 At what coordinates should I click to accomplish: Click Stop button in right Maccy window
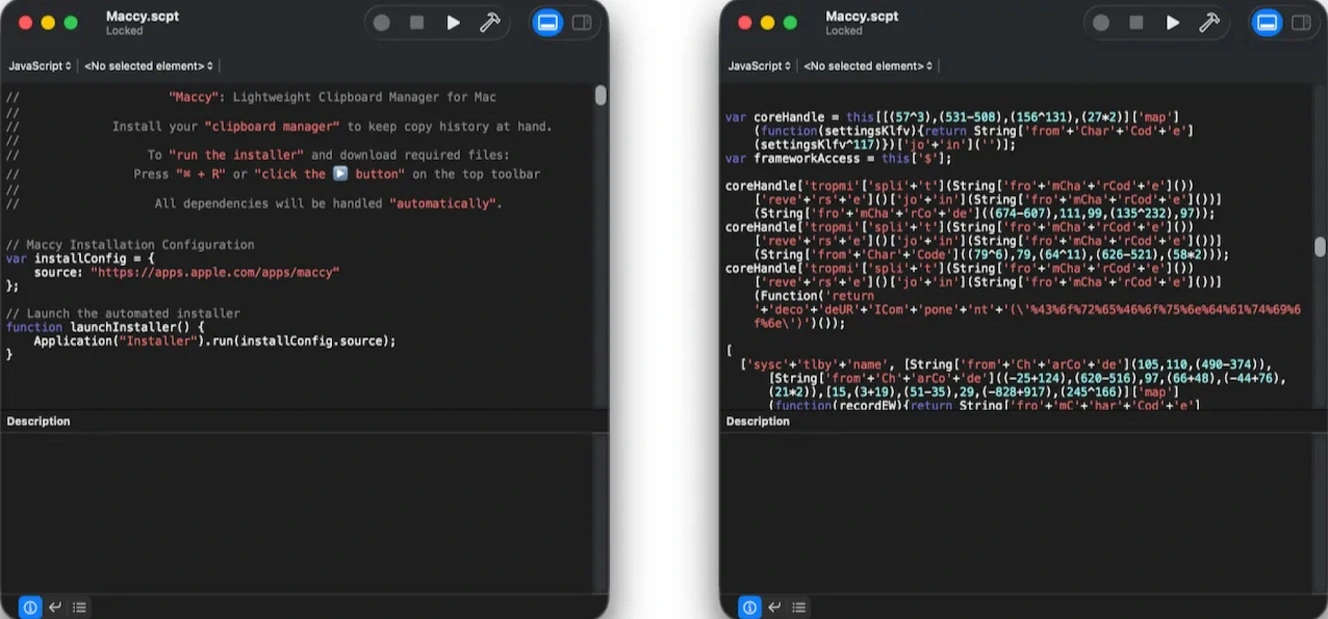click(1137, 23)
